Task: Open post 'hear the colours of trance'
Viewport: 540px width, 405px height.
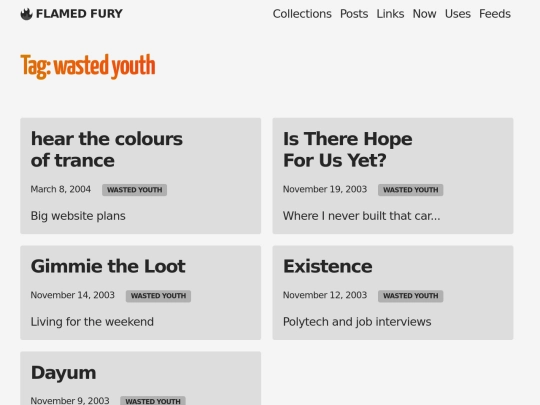Action: [107, 149]
